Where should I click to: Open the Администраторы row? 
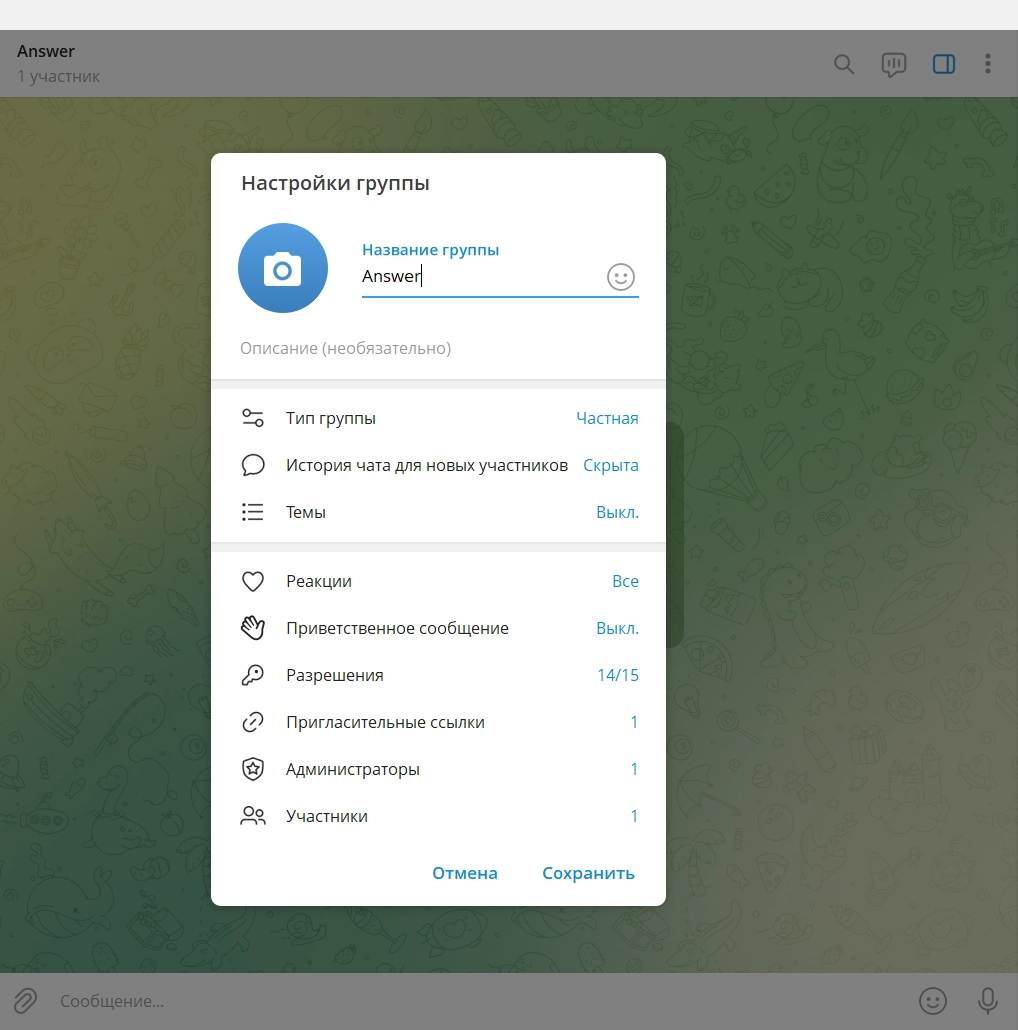coord(438,769)
